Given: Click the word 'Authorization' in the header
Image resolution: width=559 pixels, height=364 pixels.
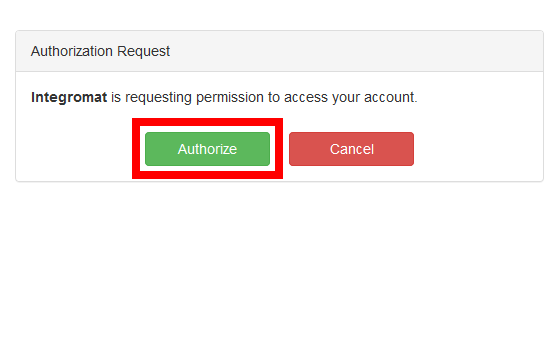Looking at the screenshot, I should (x=72, y=51).
